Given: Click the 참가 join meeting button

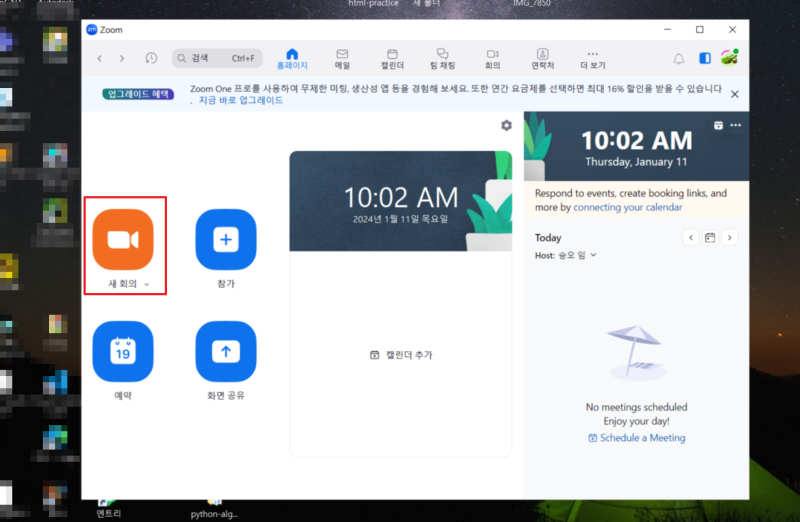Looking at the screenshot, I should pos(226,239).
